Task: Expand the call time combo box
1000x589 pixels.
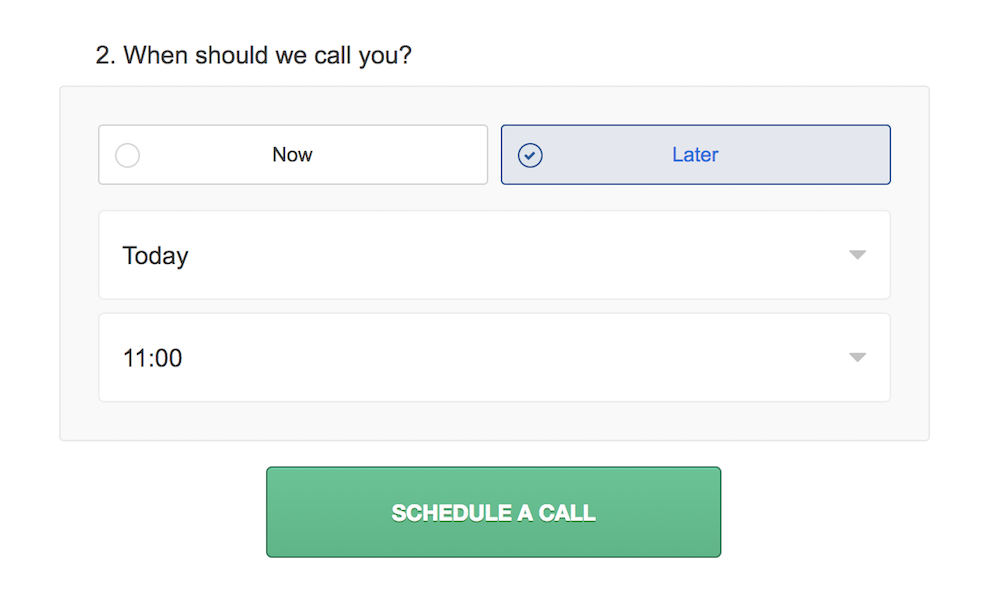Action: point(494,357)
